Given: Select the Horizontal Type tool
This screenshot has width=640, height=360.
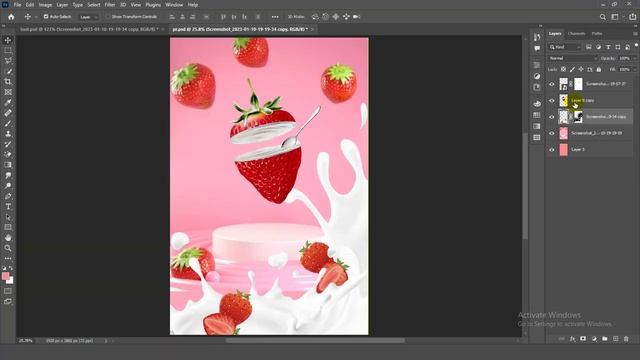Looking at the screenshot, I should point(8,207).
